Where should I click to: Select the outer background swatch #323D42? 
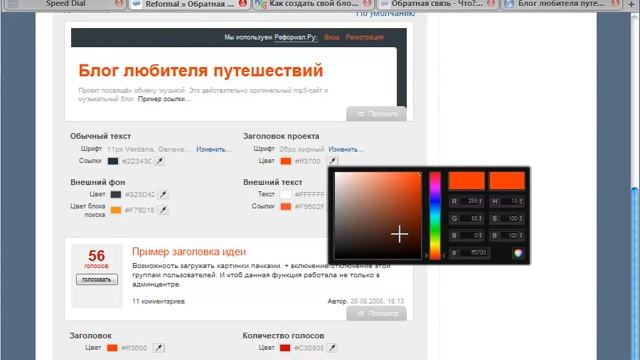[116, 195]
